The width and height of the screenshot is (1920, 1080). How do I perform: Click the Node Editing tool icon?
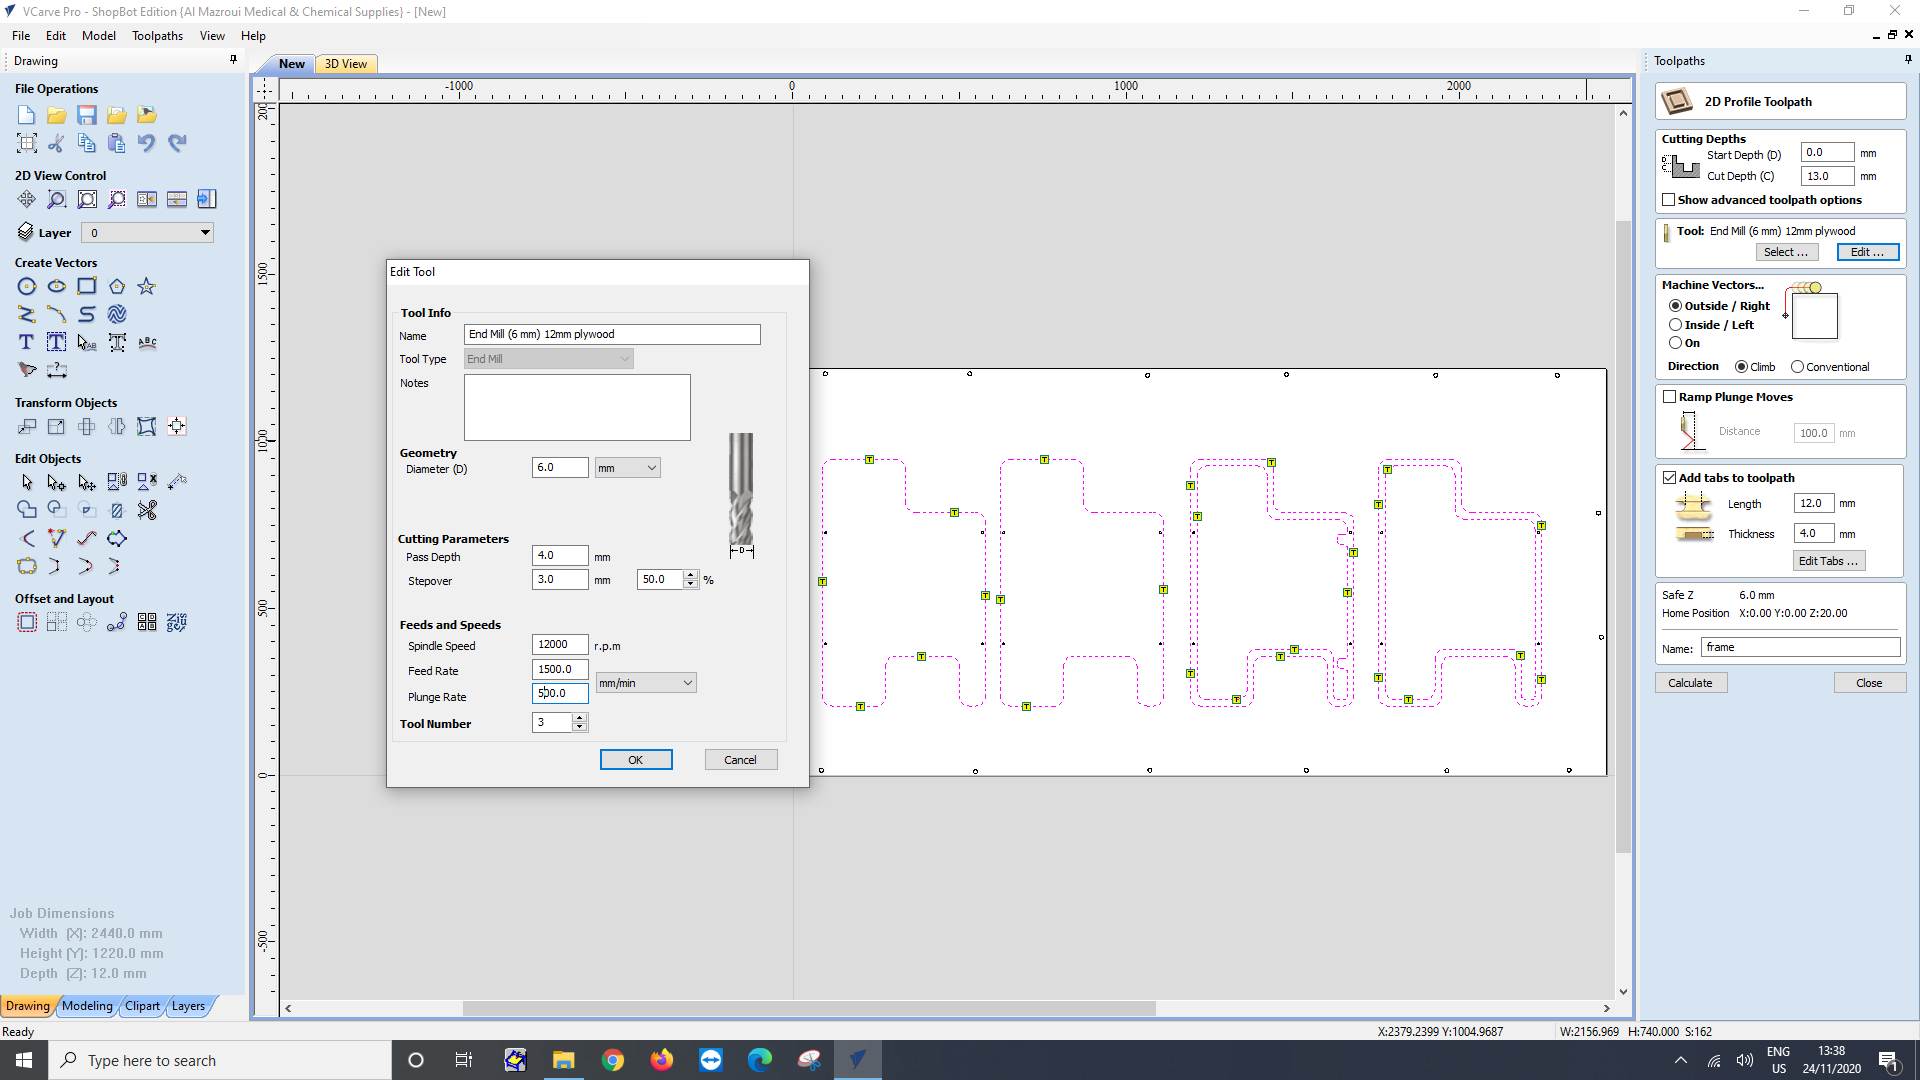coord(57,483)
